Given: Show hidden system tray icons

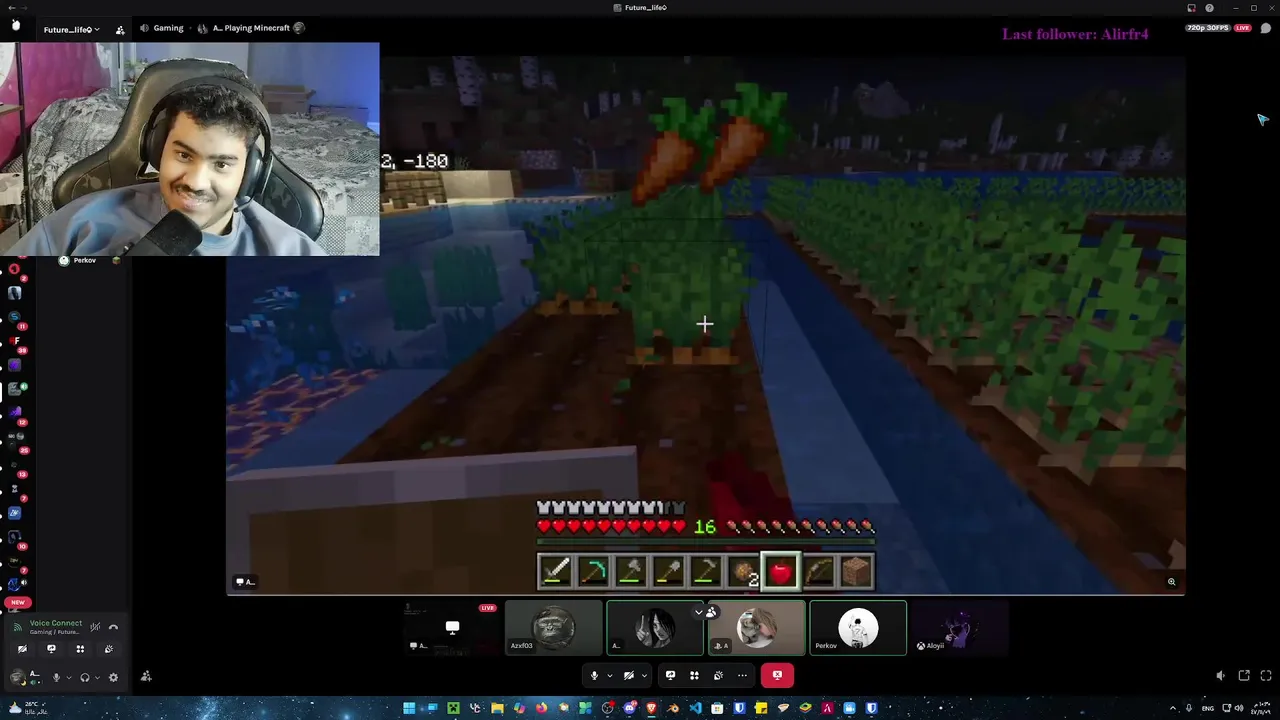Looking at the screenshot, I should [x=1174, y=708].
